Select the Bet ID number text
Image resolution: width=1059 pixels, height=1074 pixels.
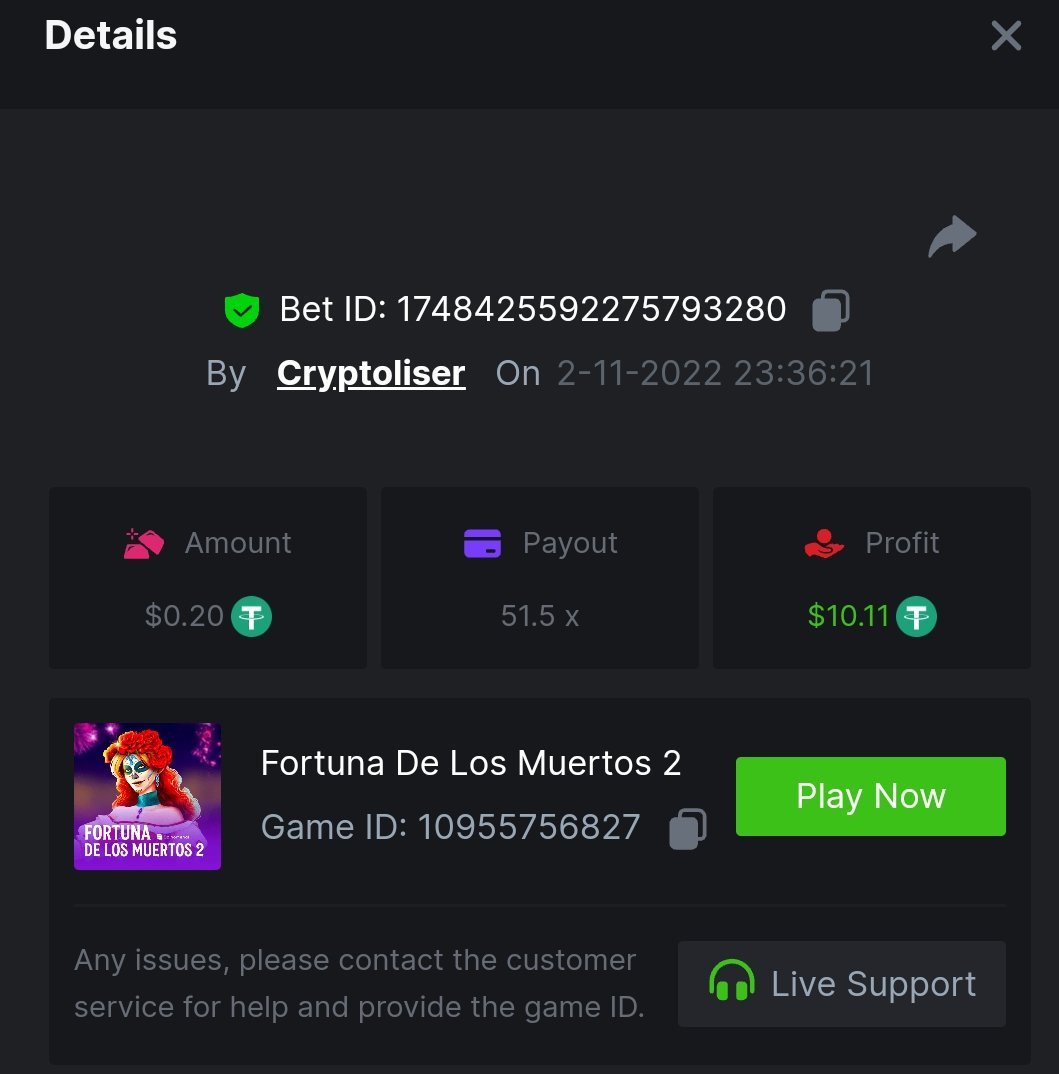click(591, 310)
